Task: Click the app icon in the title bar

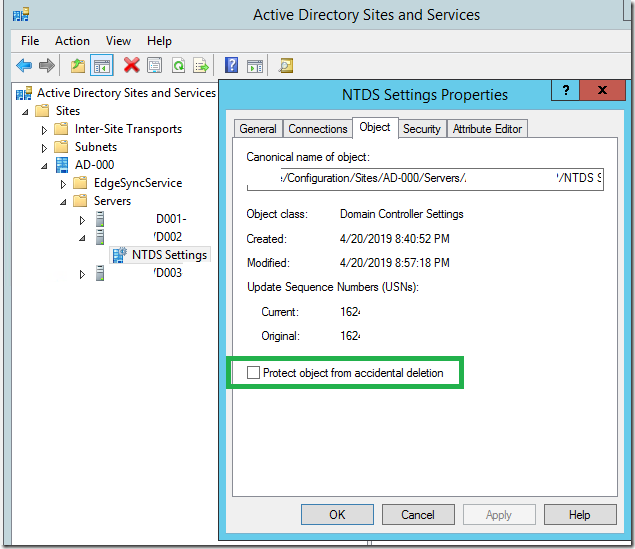Action: click(x=21, y=15)
